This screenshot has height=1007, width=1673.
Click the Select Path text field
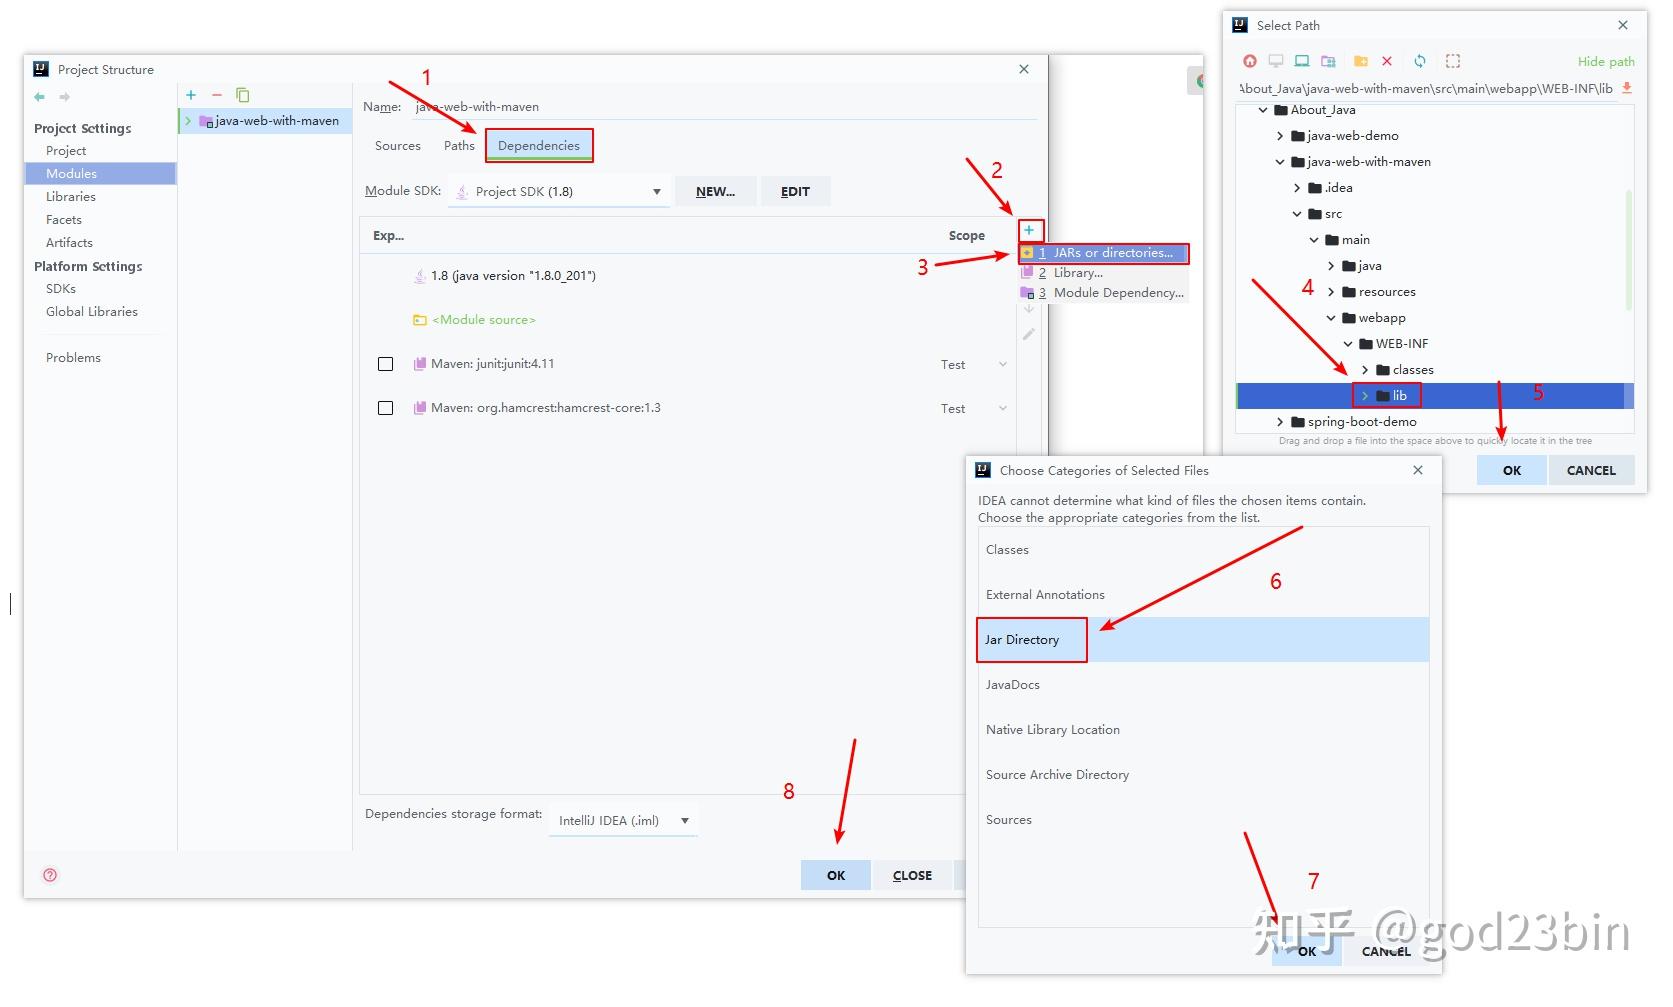pyautogui.click(x=1426, y=88)
